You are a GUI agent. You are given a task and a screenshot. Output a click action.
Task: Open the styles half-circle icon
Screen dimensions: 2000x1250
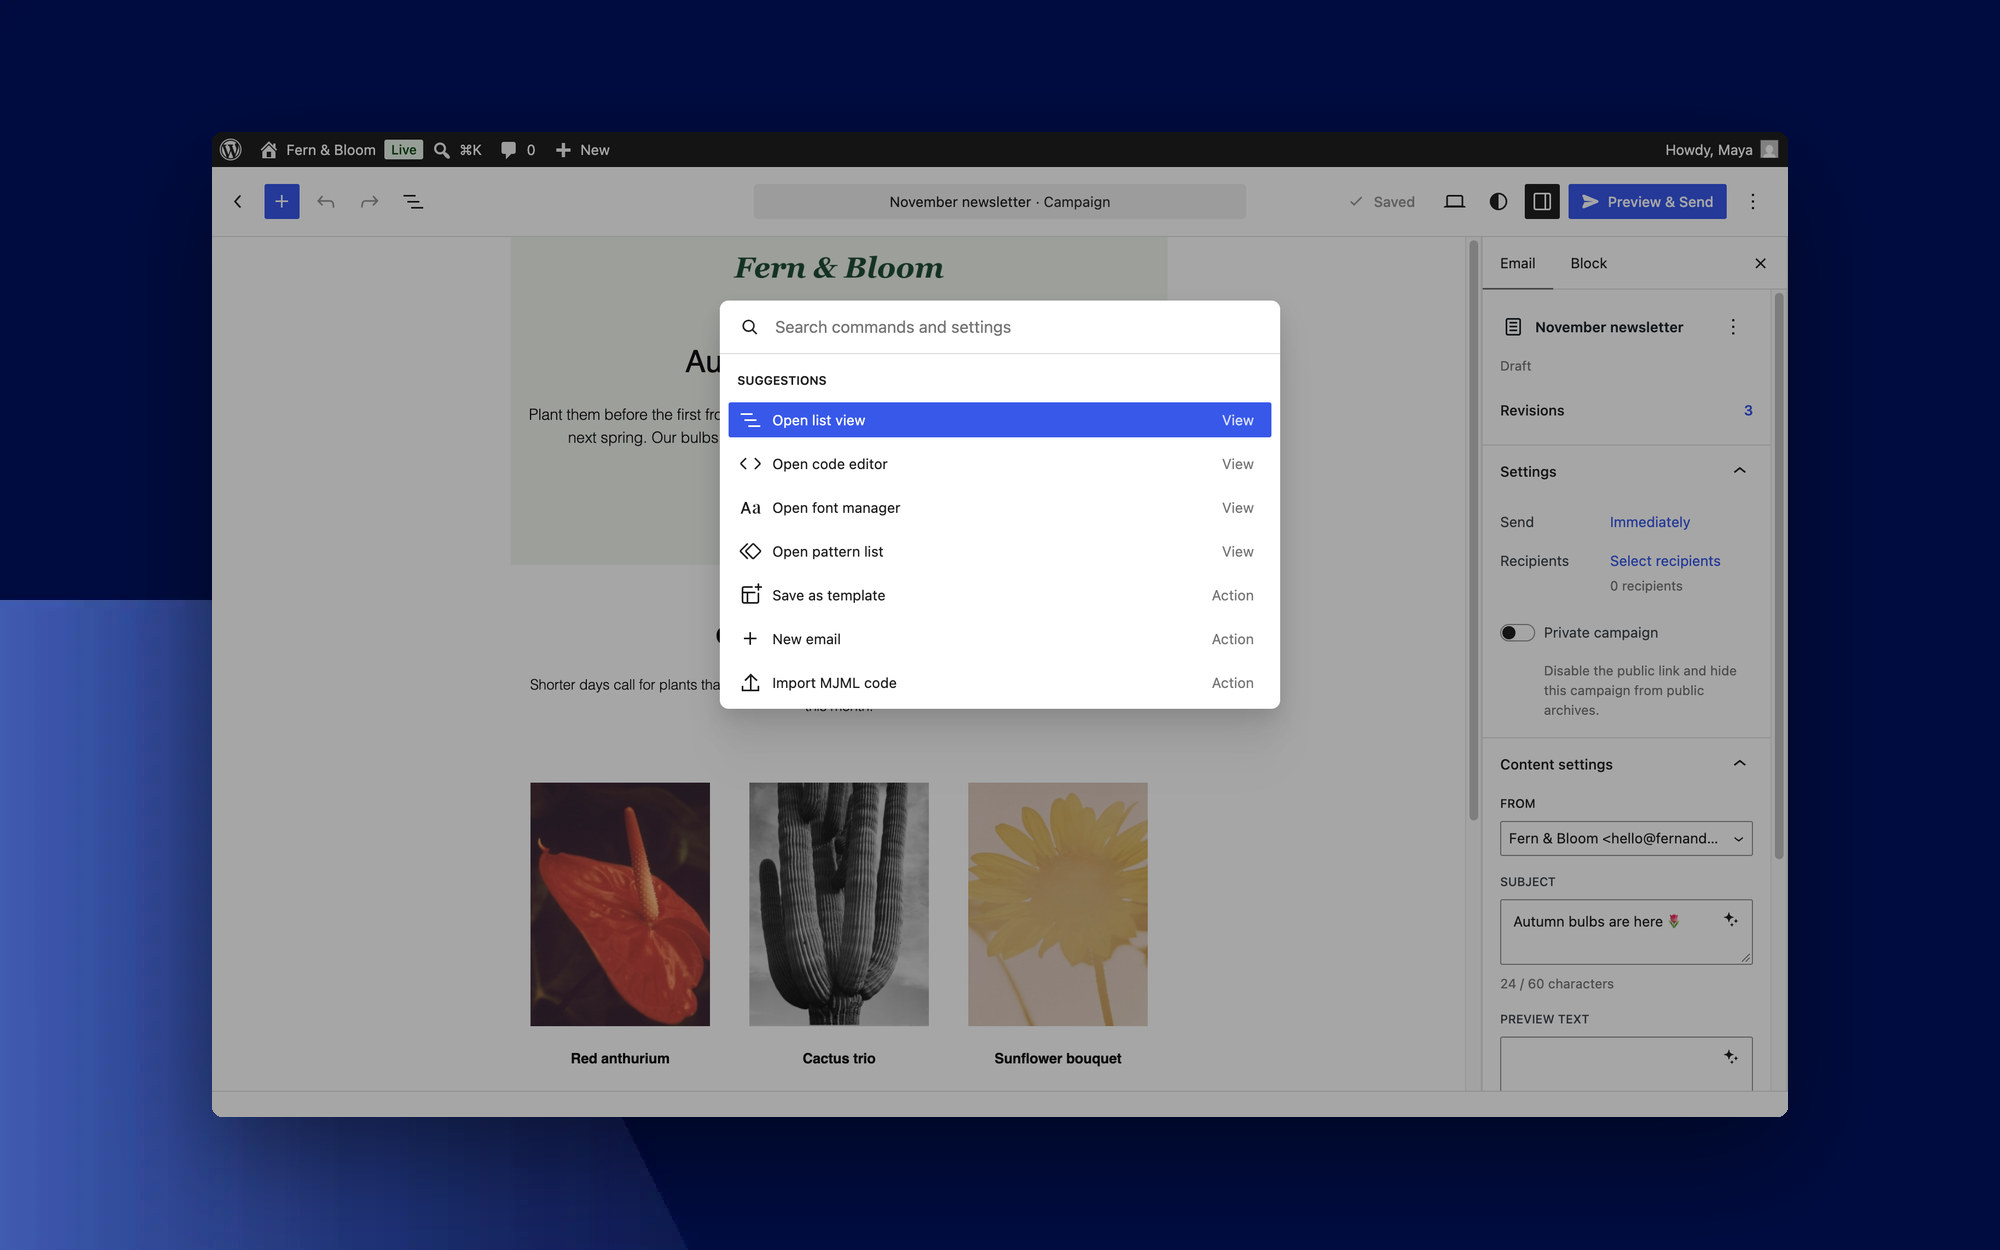tap(1498, 202)
